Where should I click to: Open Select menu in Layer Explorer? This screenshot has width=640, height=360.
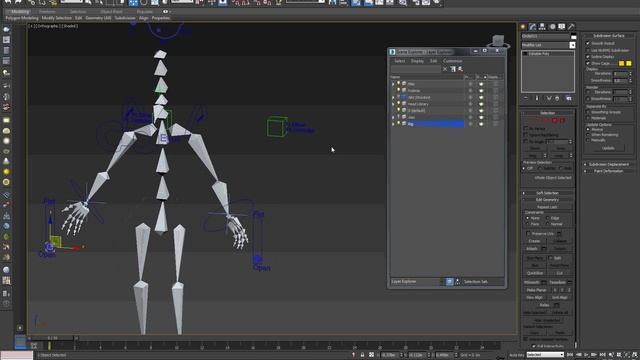point(399,61)
